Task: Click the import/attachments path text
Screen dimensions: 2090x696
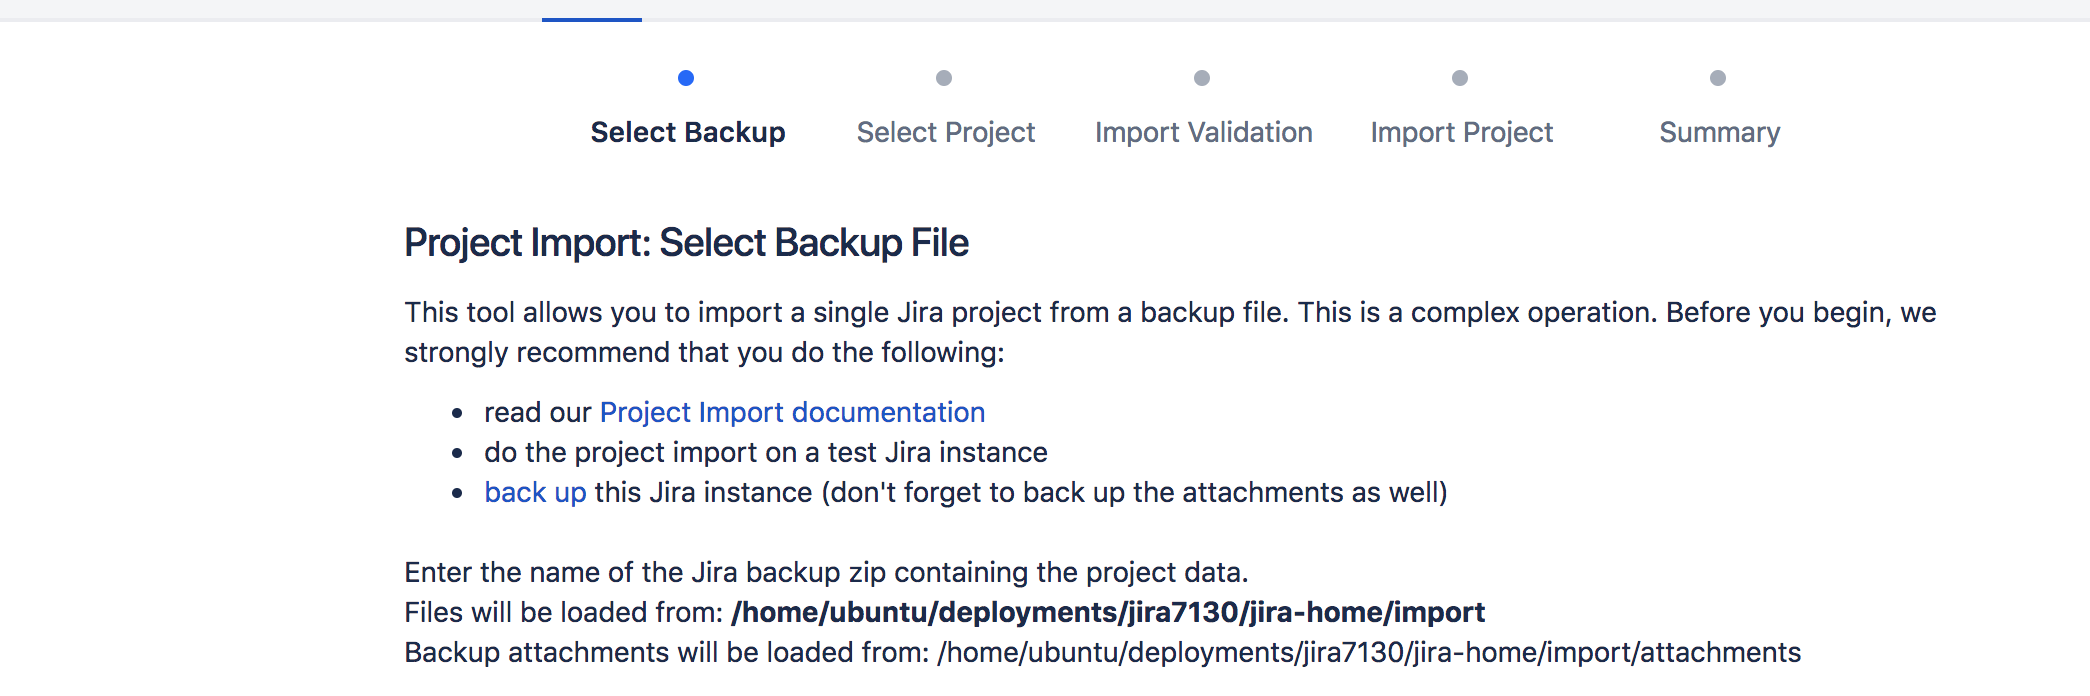Action: coord(1368,652)
